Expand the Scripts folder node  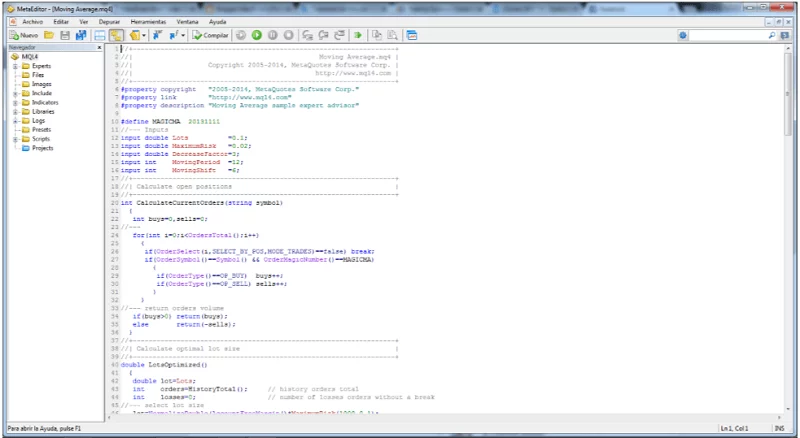(x=15, y=139)
